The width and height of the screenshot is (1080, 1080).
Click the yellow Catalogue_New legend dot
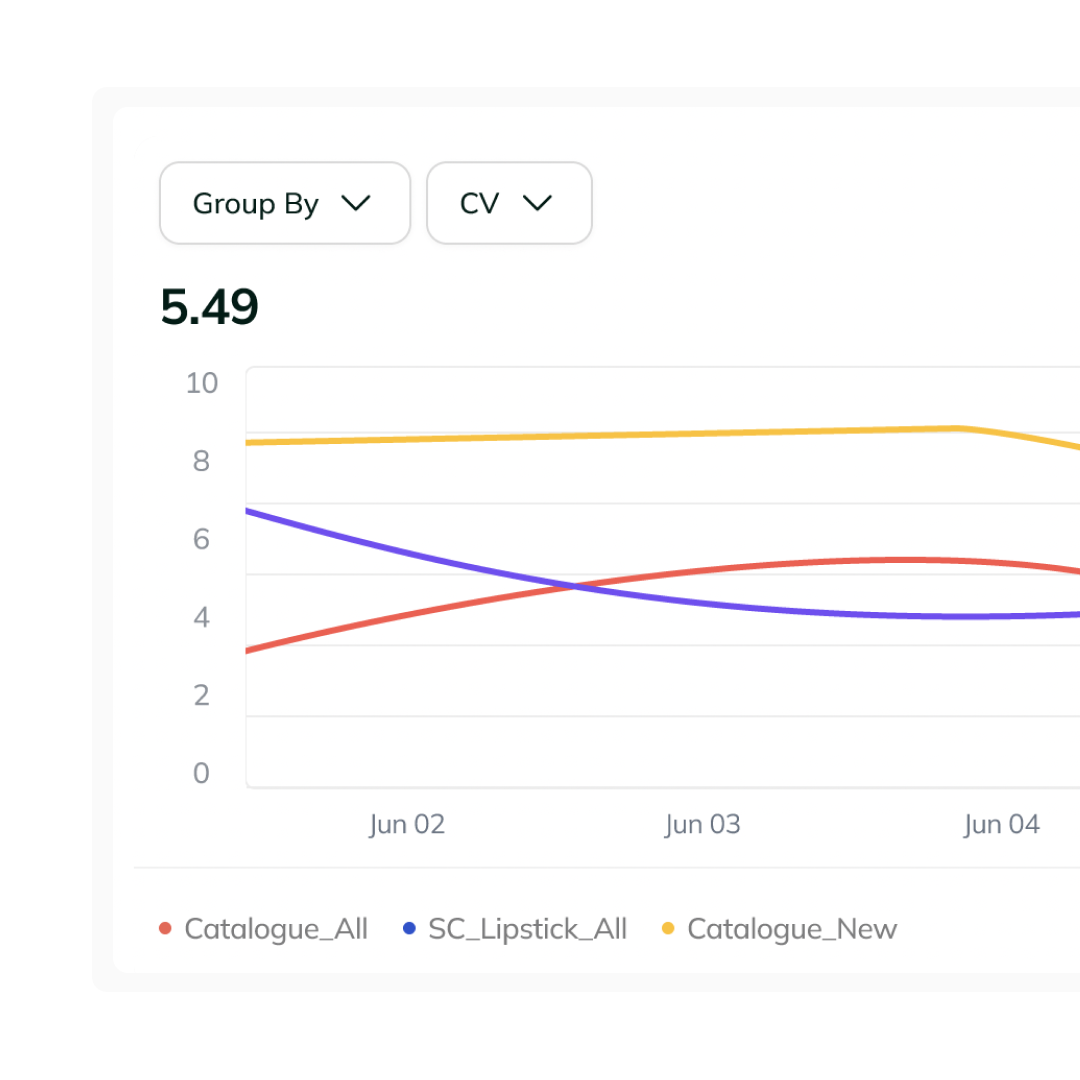click(x=667, y=928)
